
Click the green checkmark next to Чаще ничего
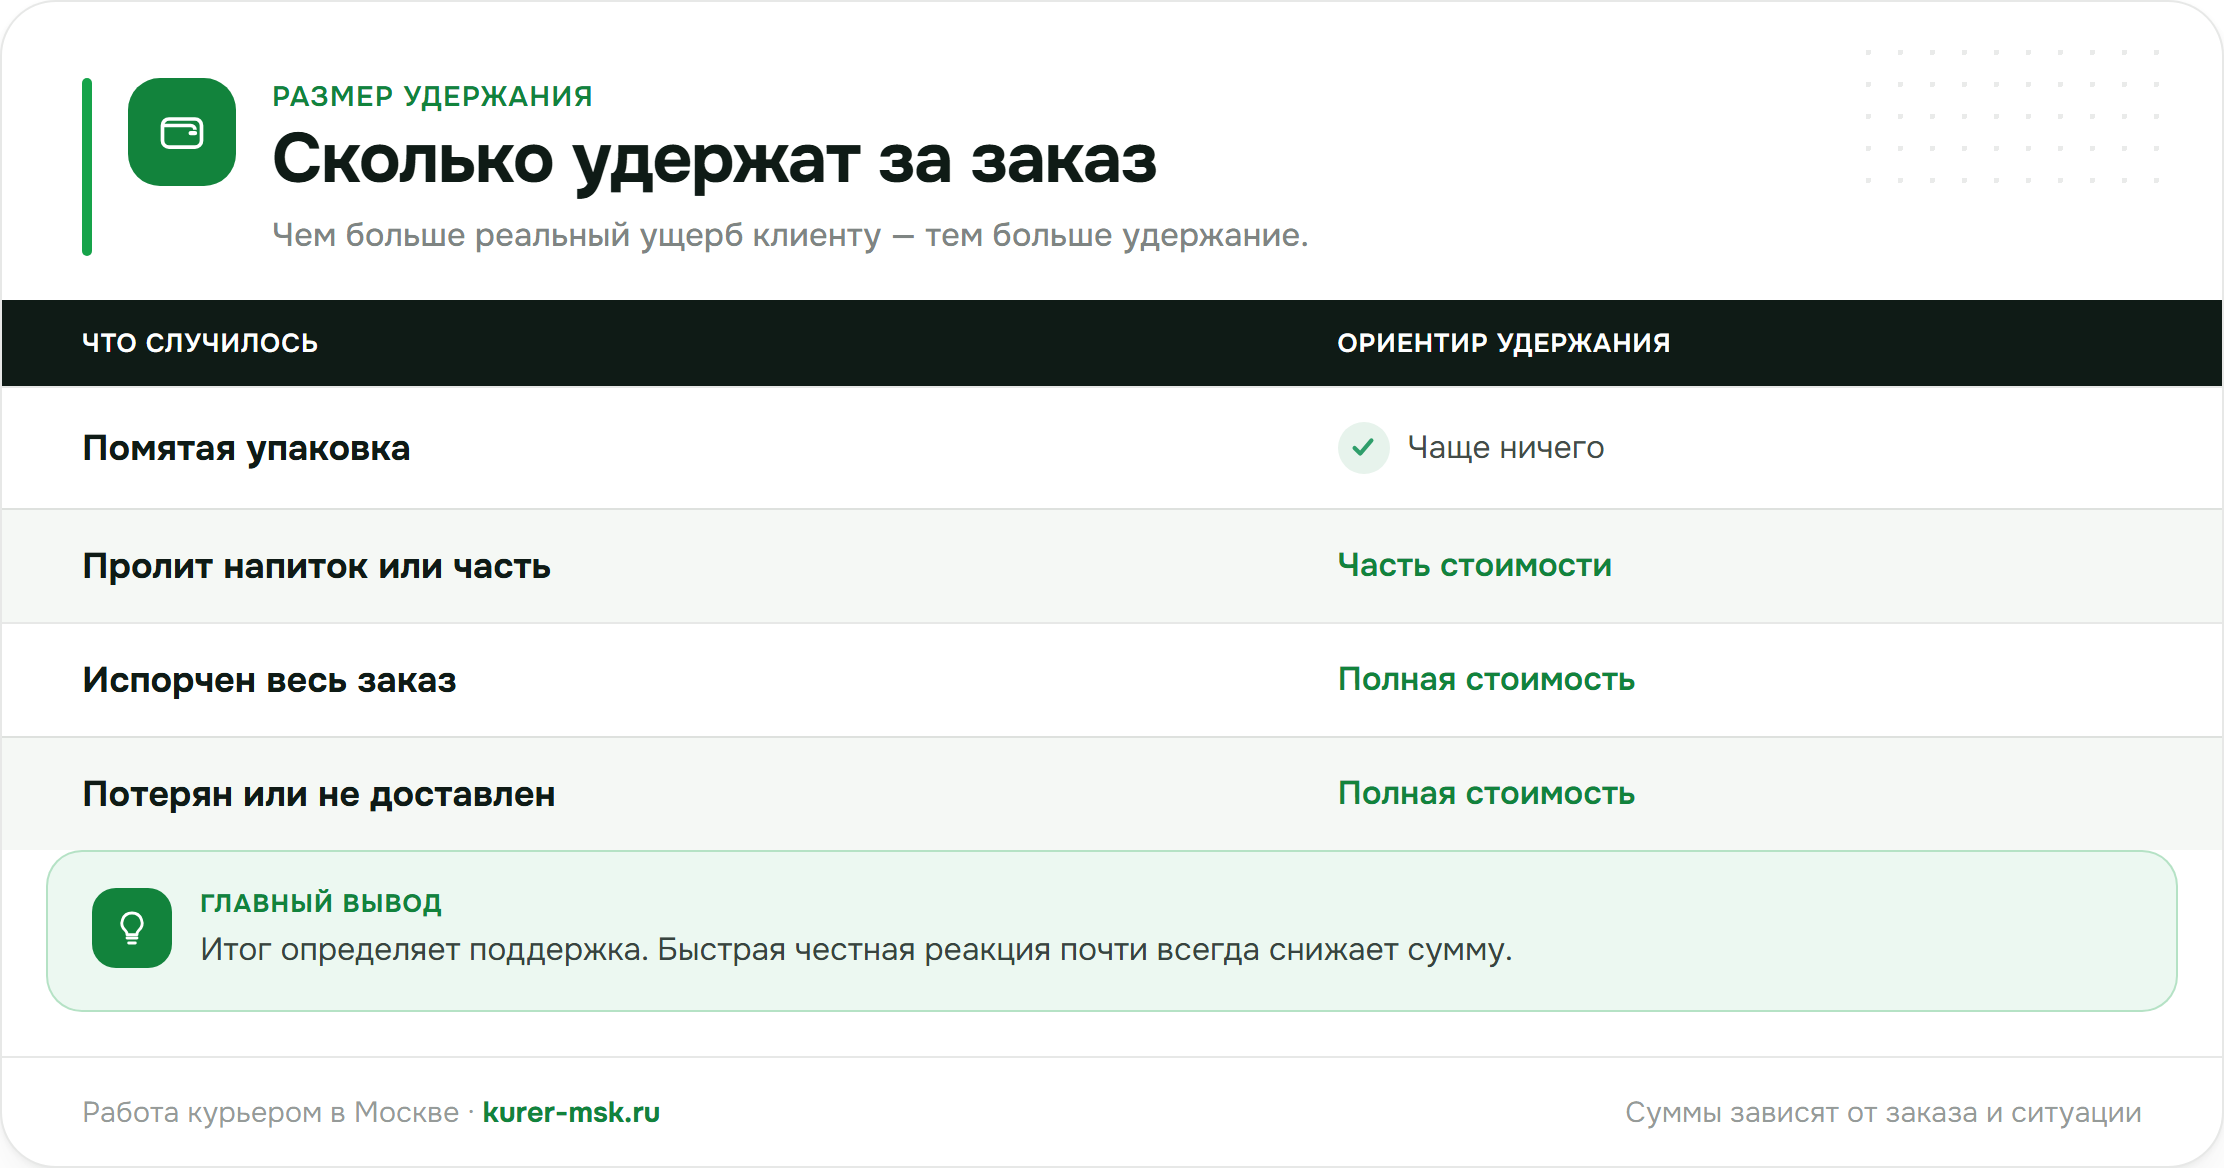[1363, 448]
